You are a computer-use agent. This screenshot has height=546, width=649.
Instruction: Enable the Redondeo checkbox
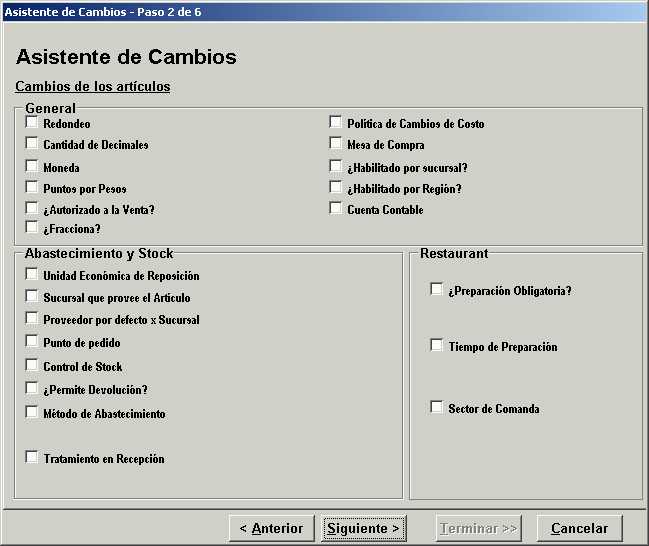point(32,123)
